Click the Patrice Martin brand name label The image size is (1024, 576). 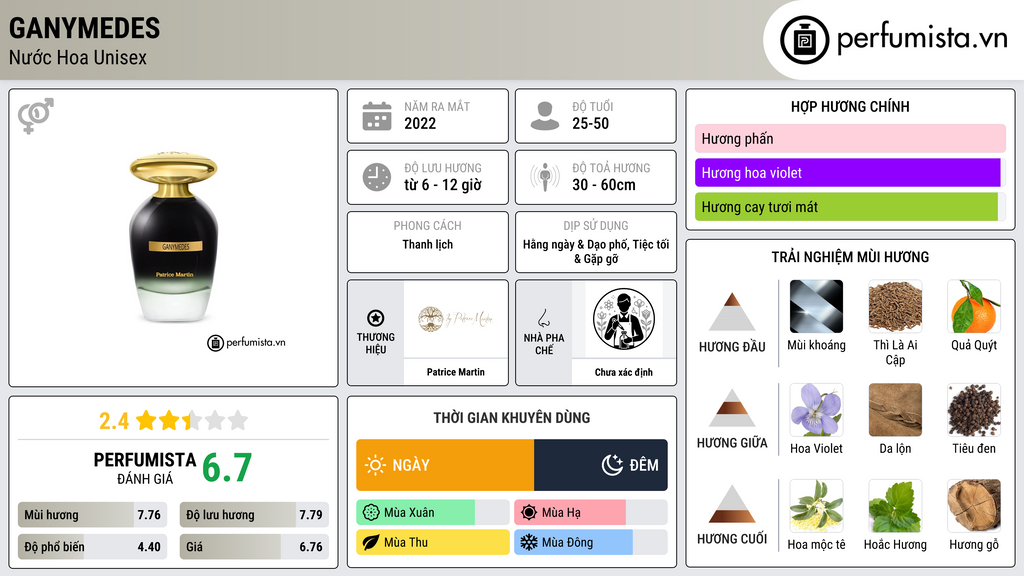[456, 372]
